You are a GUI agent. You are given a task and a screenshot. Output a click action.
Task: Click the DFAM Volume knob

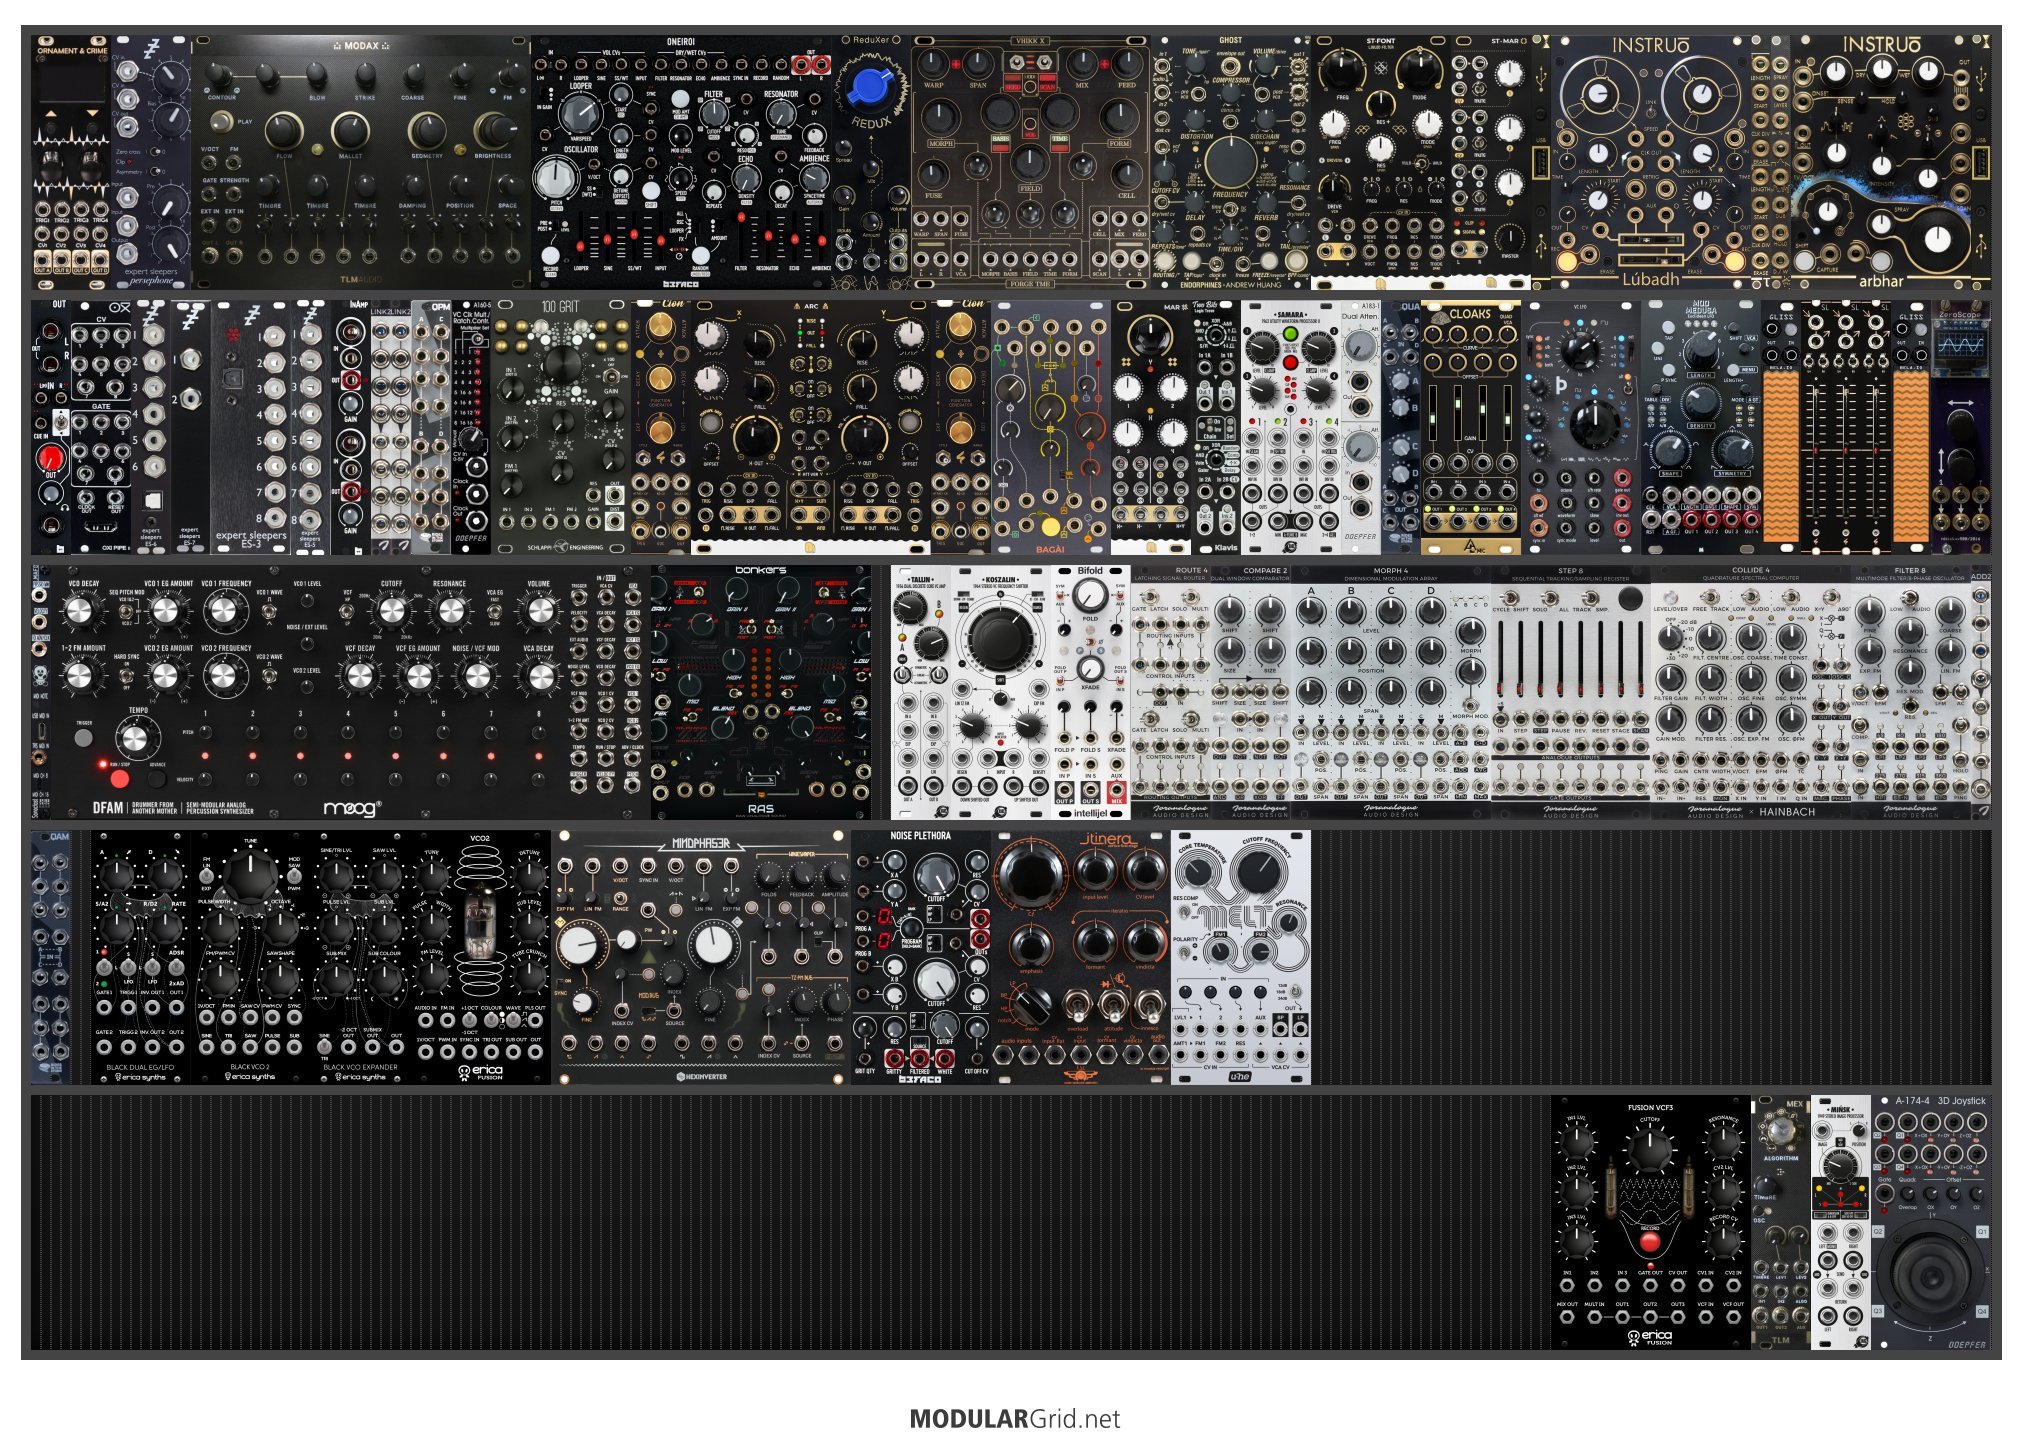tap(540, 612)
